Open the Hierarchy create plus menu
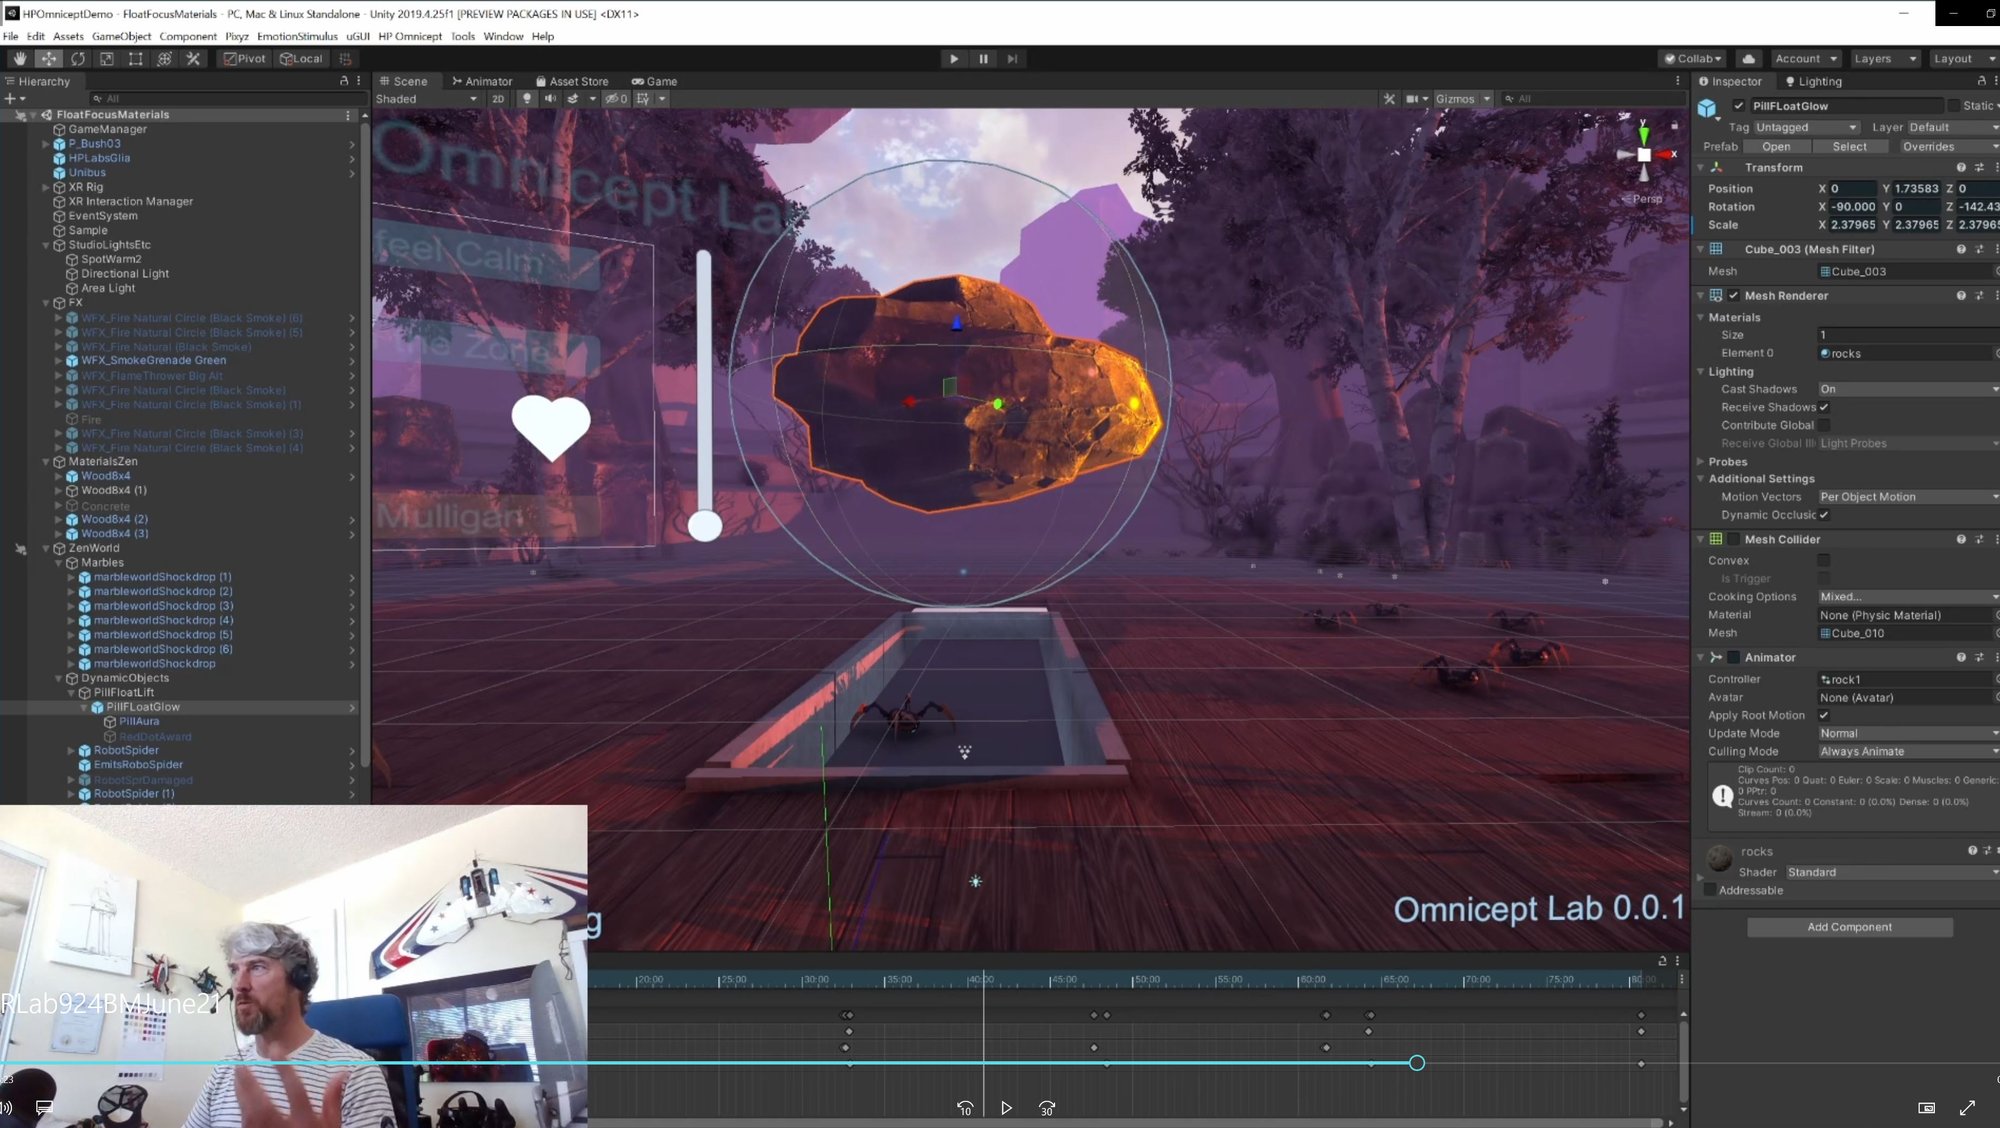2000x1128 pixels. (13, 99)
